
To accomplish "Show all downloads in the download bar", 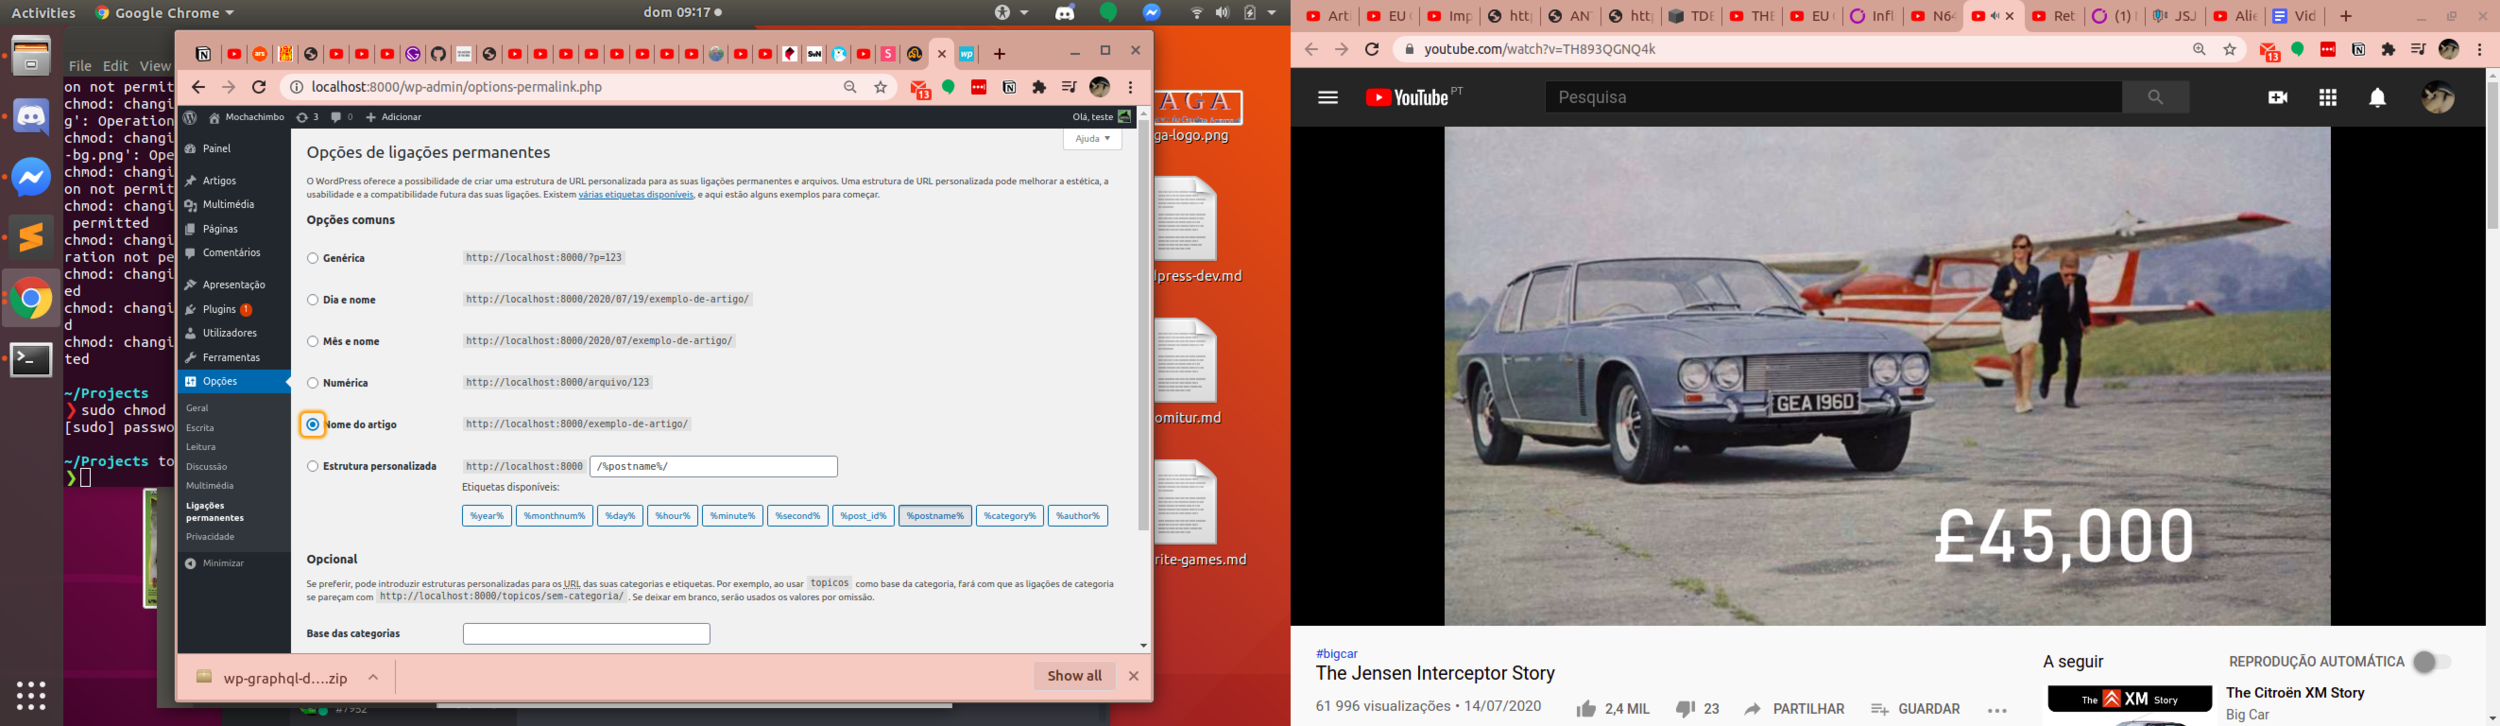I will 1074,676.
